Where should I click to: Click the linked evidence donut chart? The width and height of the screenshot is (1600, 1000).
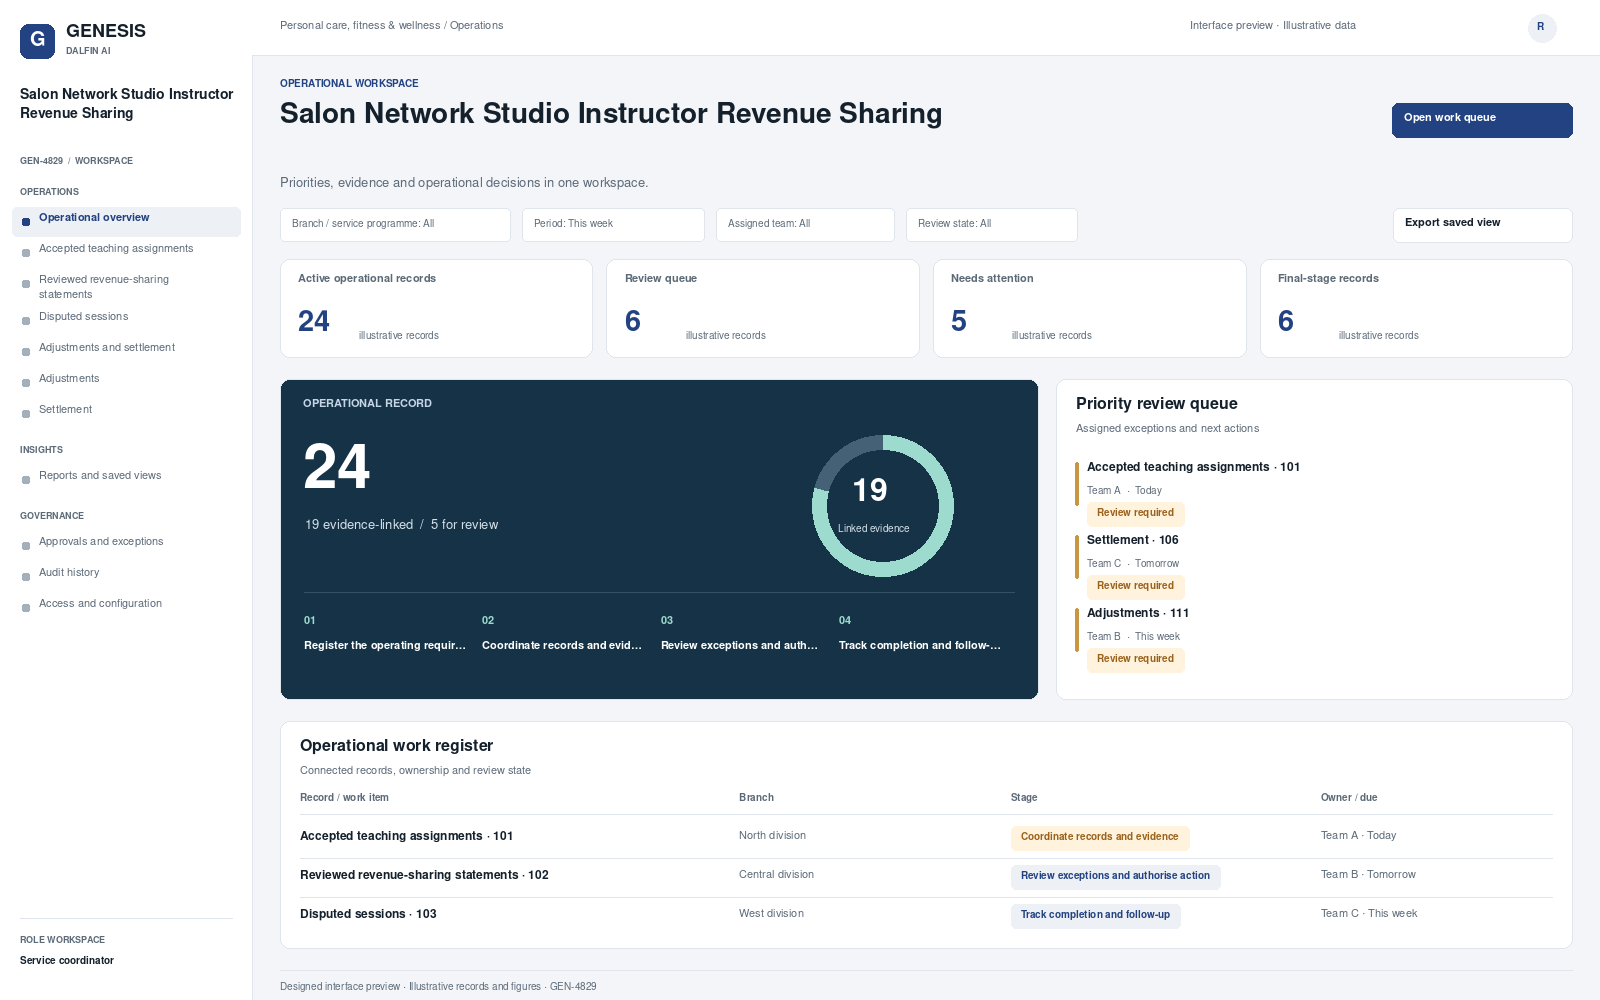883,506
